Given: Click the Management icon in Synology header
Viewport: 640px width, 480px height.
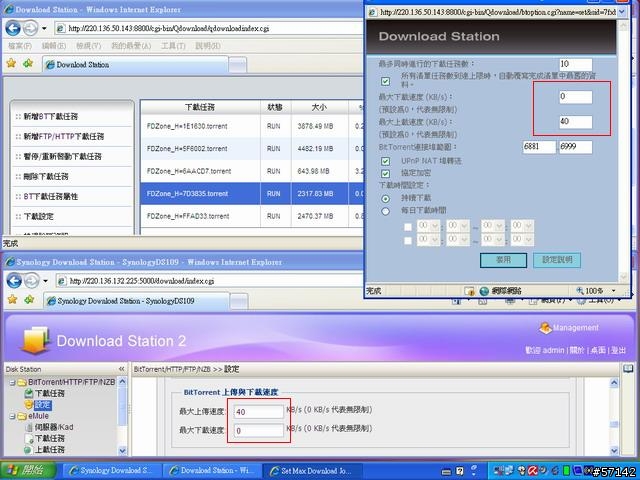Looking at the screenshot, I should click(x=545, y=328).
